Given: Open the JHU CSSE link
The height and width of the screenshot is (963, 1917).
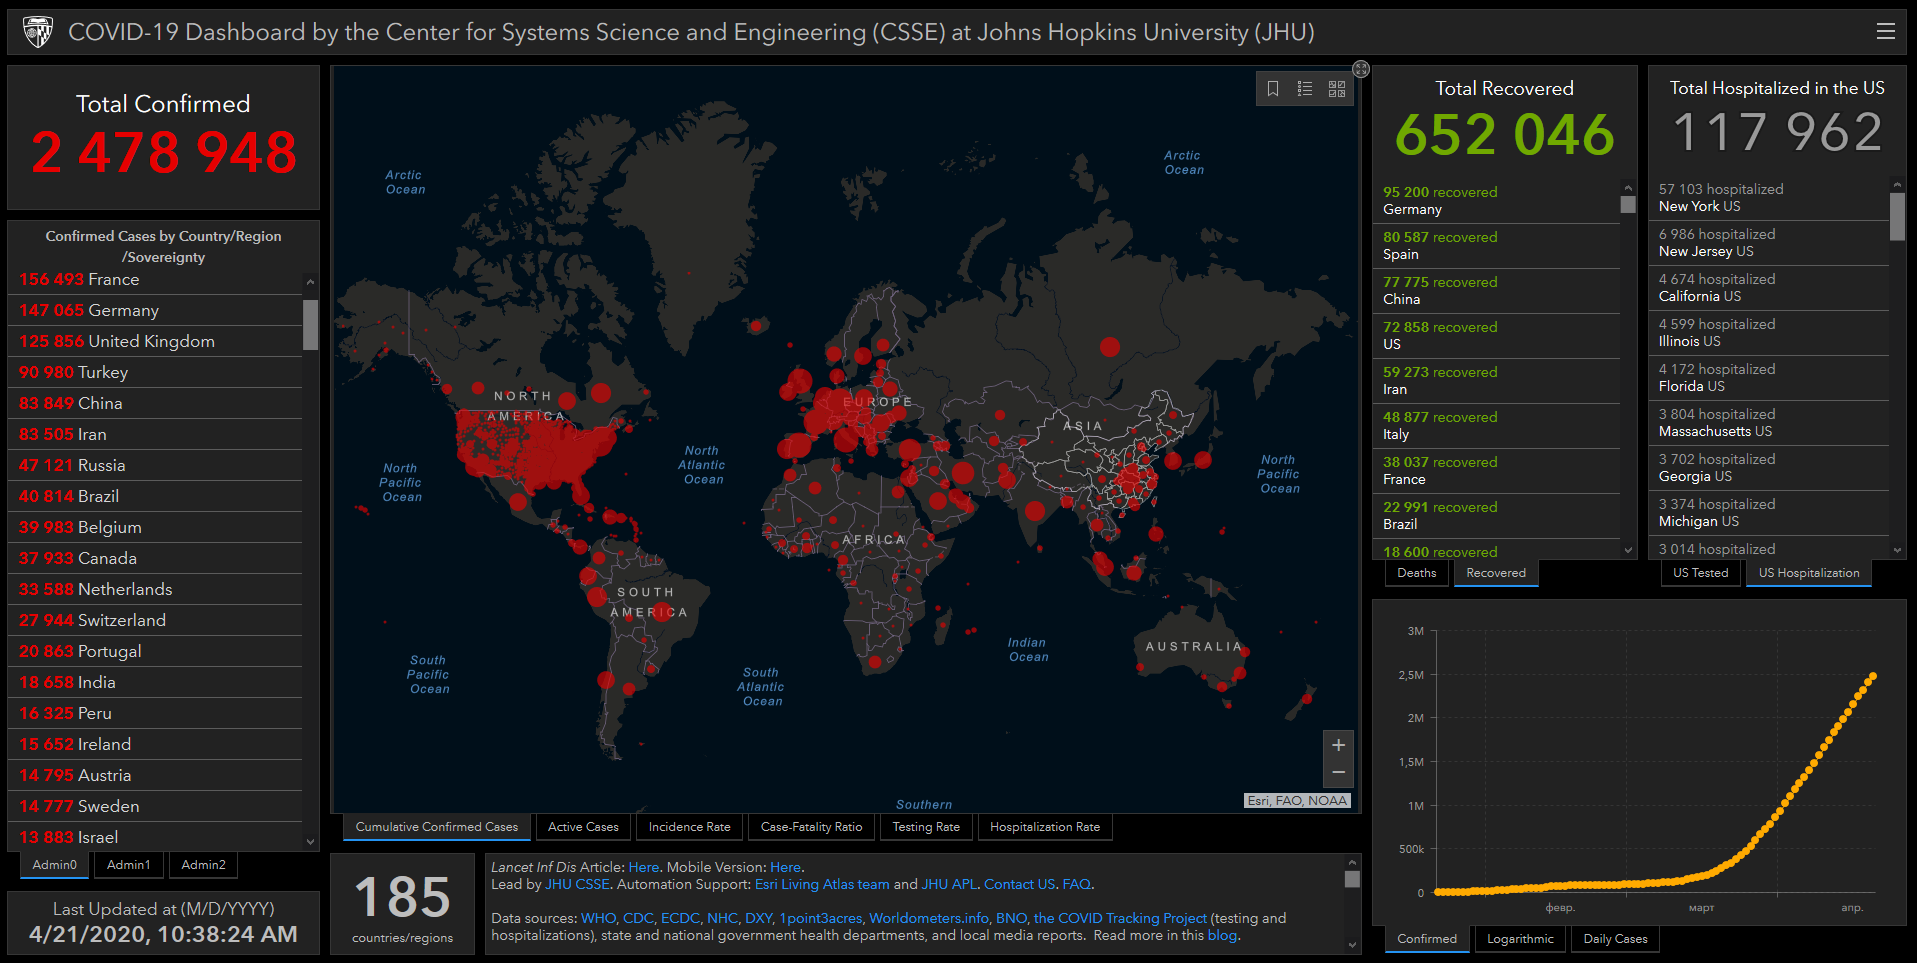Looking at the screenshot, I should pyautogui.click(x=577, y=884).
